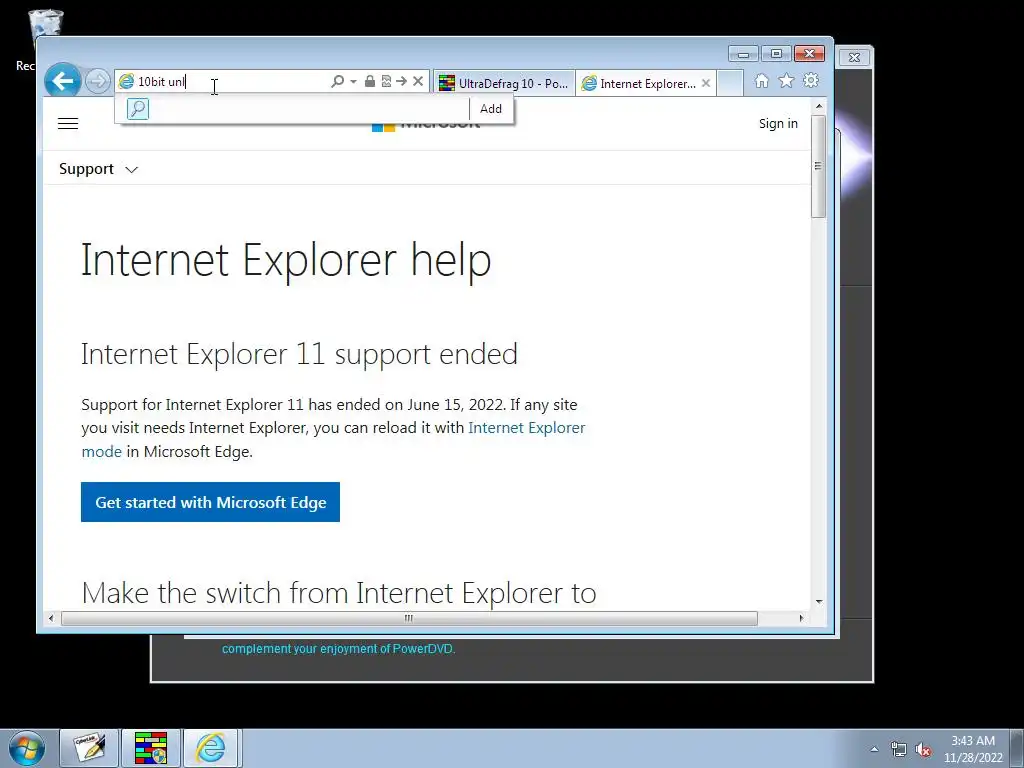The height and width of the screenshot is (768, 1024).
Task: Click Get started with Microsoft Edge
Action: [x=210, y=502]
